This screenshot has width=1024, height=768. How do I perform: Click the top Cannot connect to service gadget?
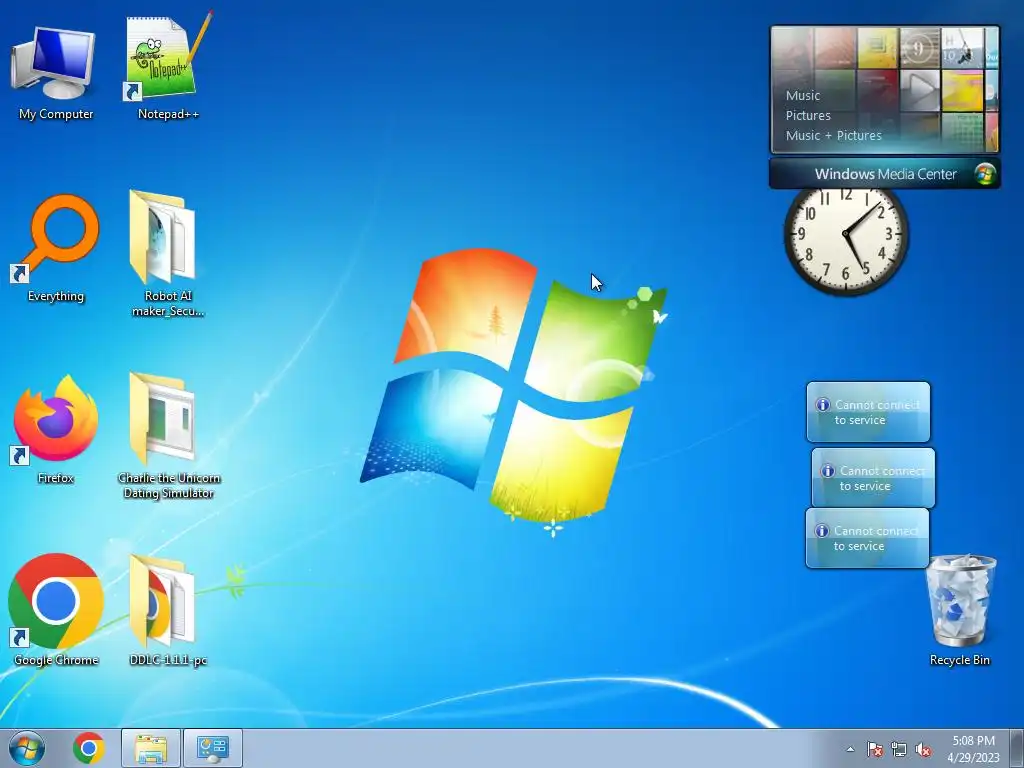coord(868,412)
